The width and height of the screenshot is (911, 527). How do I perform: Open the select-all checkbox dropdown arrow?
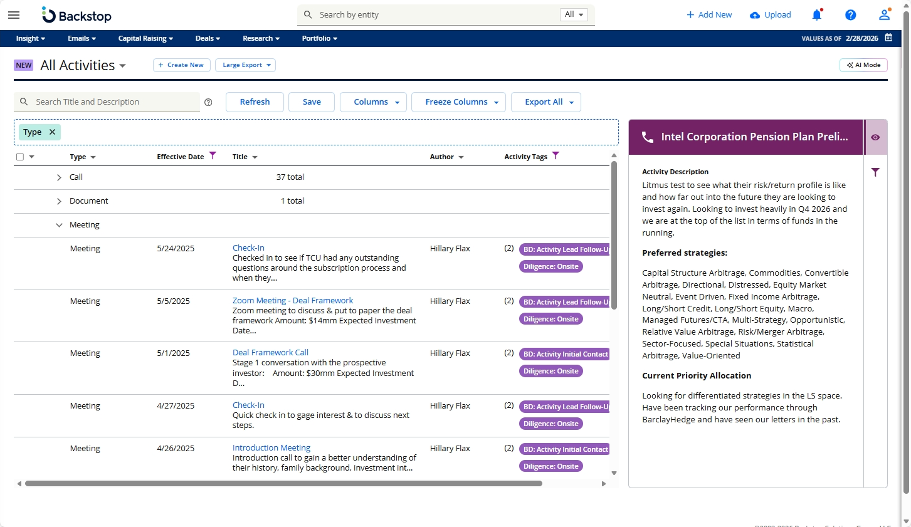31,157
